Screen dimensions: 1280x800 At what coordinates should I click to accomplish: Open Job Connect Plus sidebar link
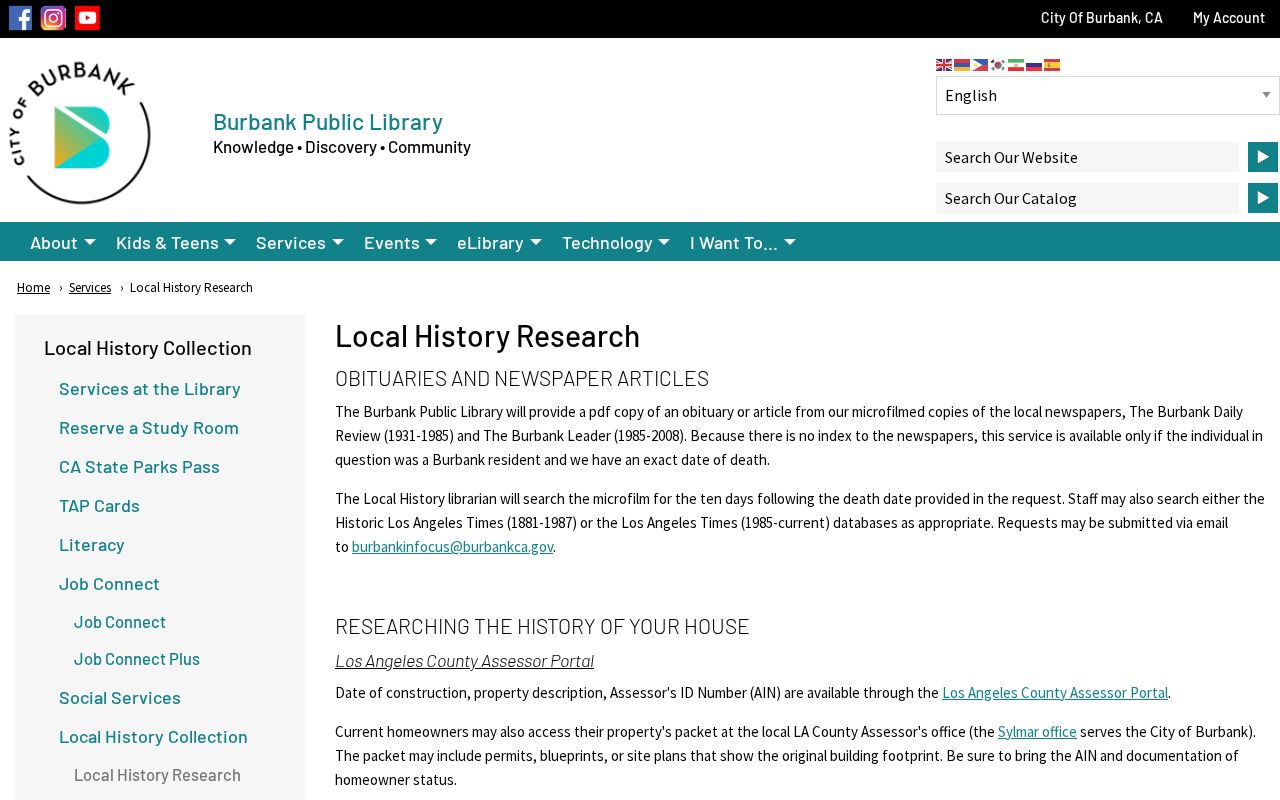tap(137, 659)
